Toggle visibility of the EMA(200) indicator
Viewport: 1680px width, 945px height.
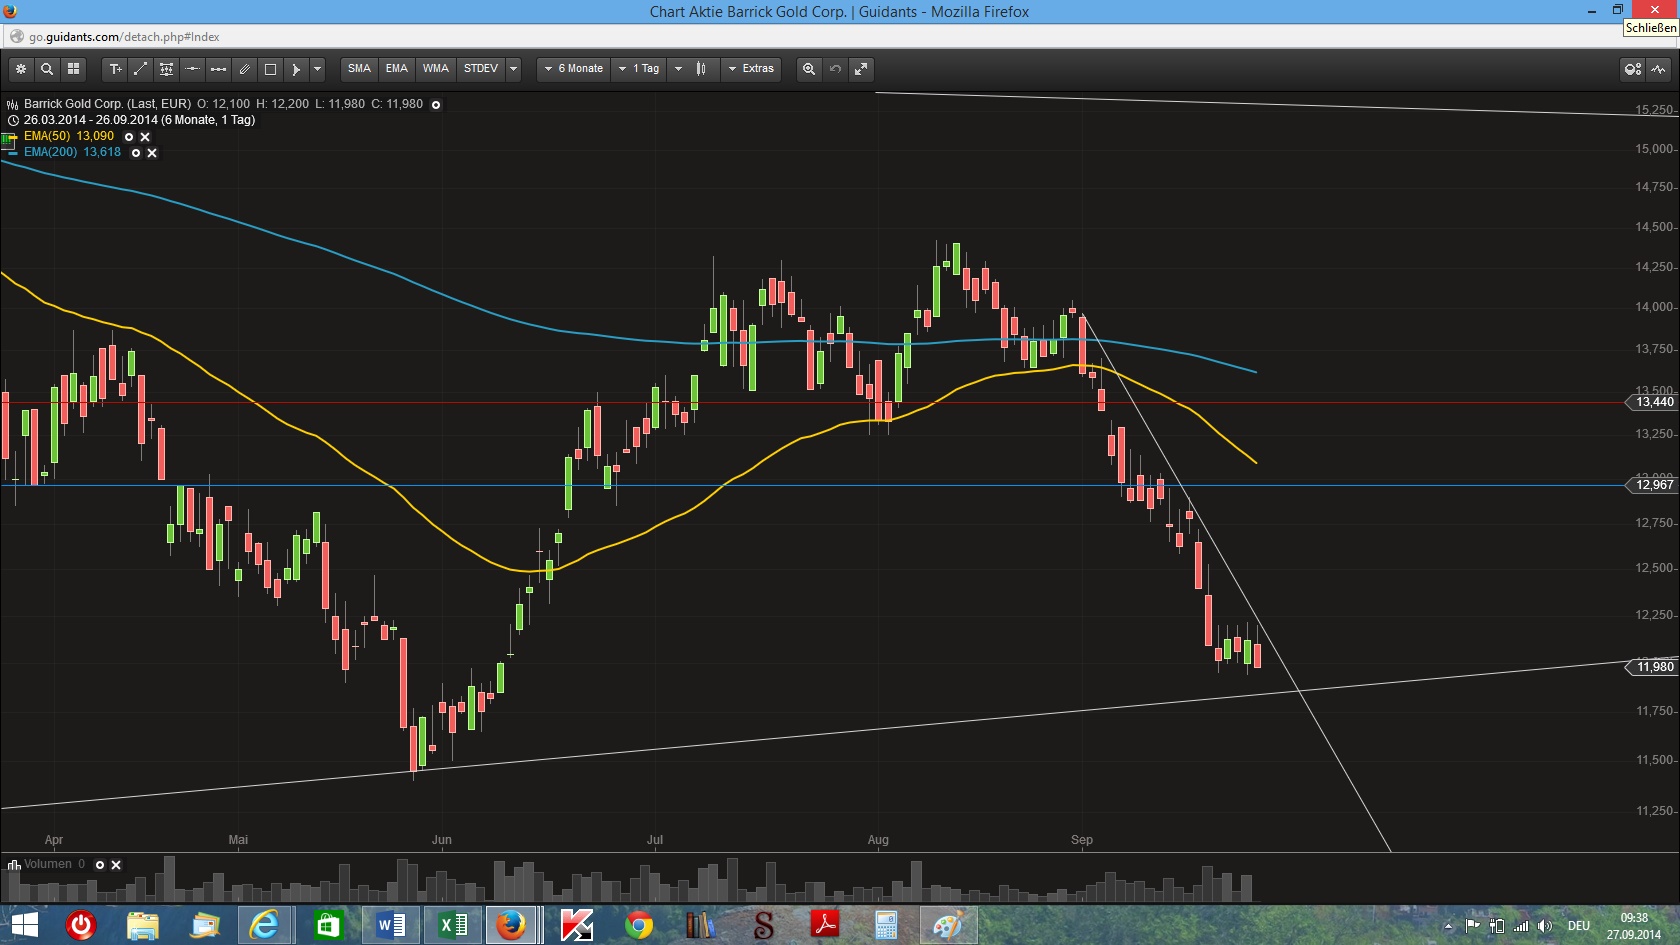coord(135,152)
